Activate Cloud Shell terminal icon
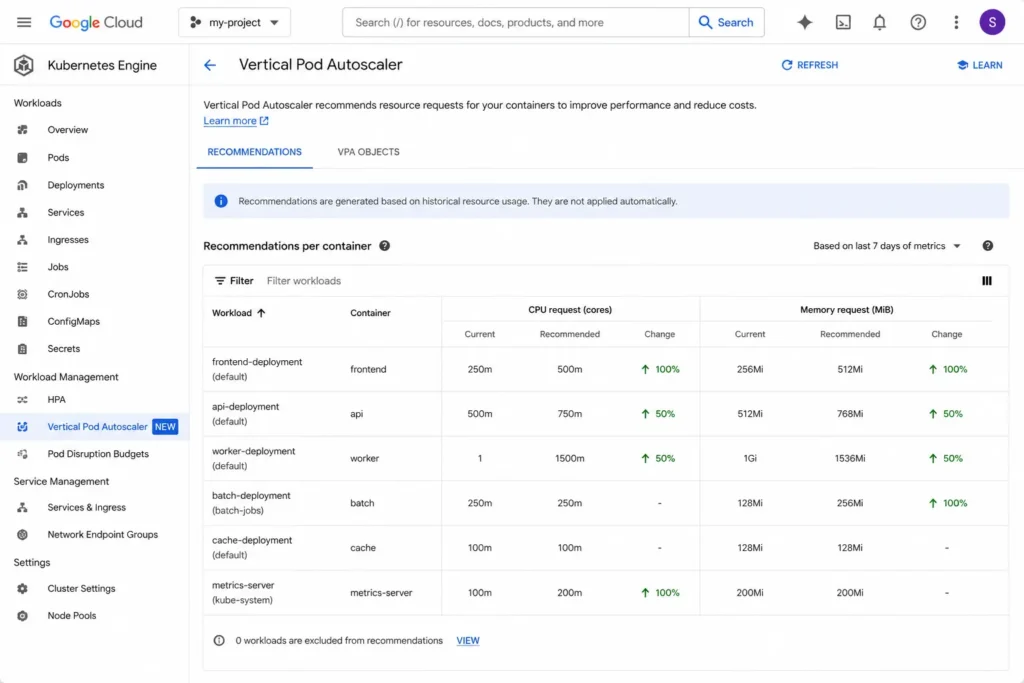The width and height of the screenshot is (1024, 683). (x=843, y=22)
